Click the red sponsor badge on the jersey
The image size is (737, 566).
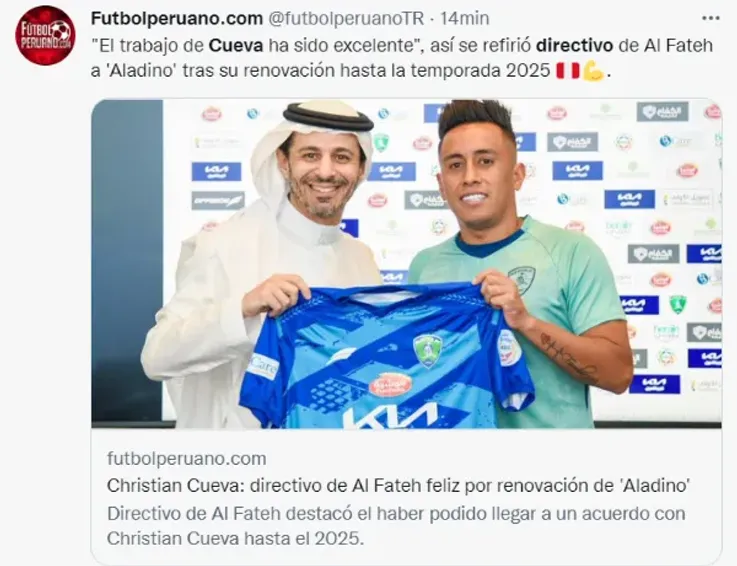(x=387, y=385)
